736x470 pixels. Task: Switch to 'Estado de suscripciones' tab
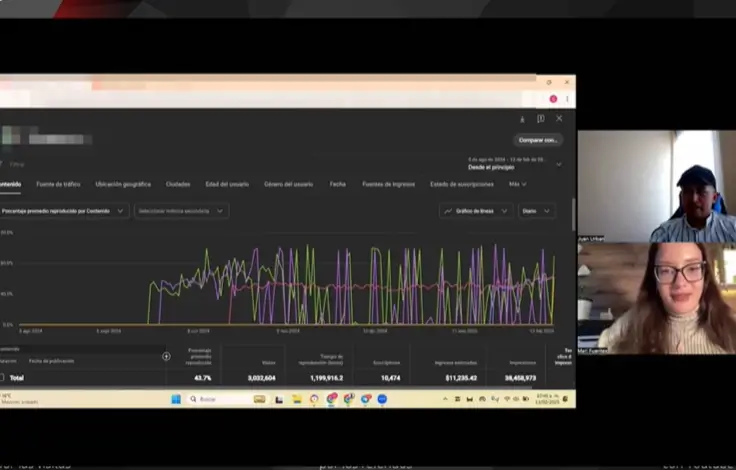coord(461,184)
